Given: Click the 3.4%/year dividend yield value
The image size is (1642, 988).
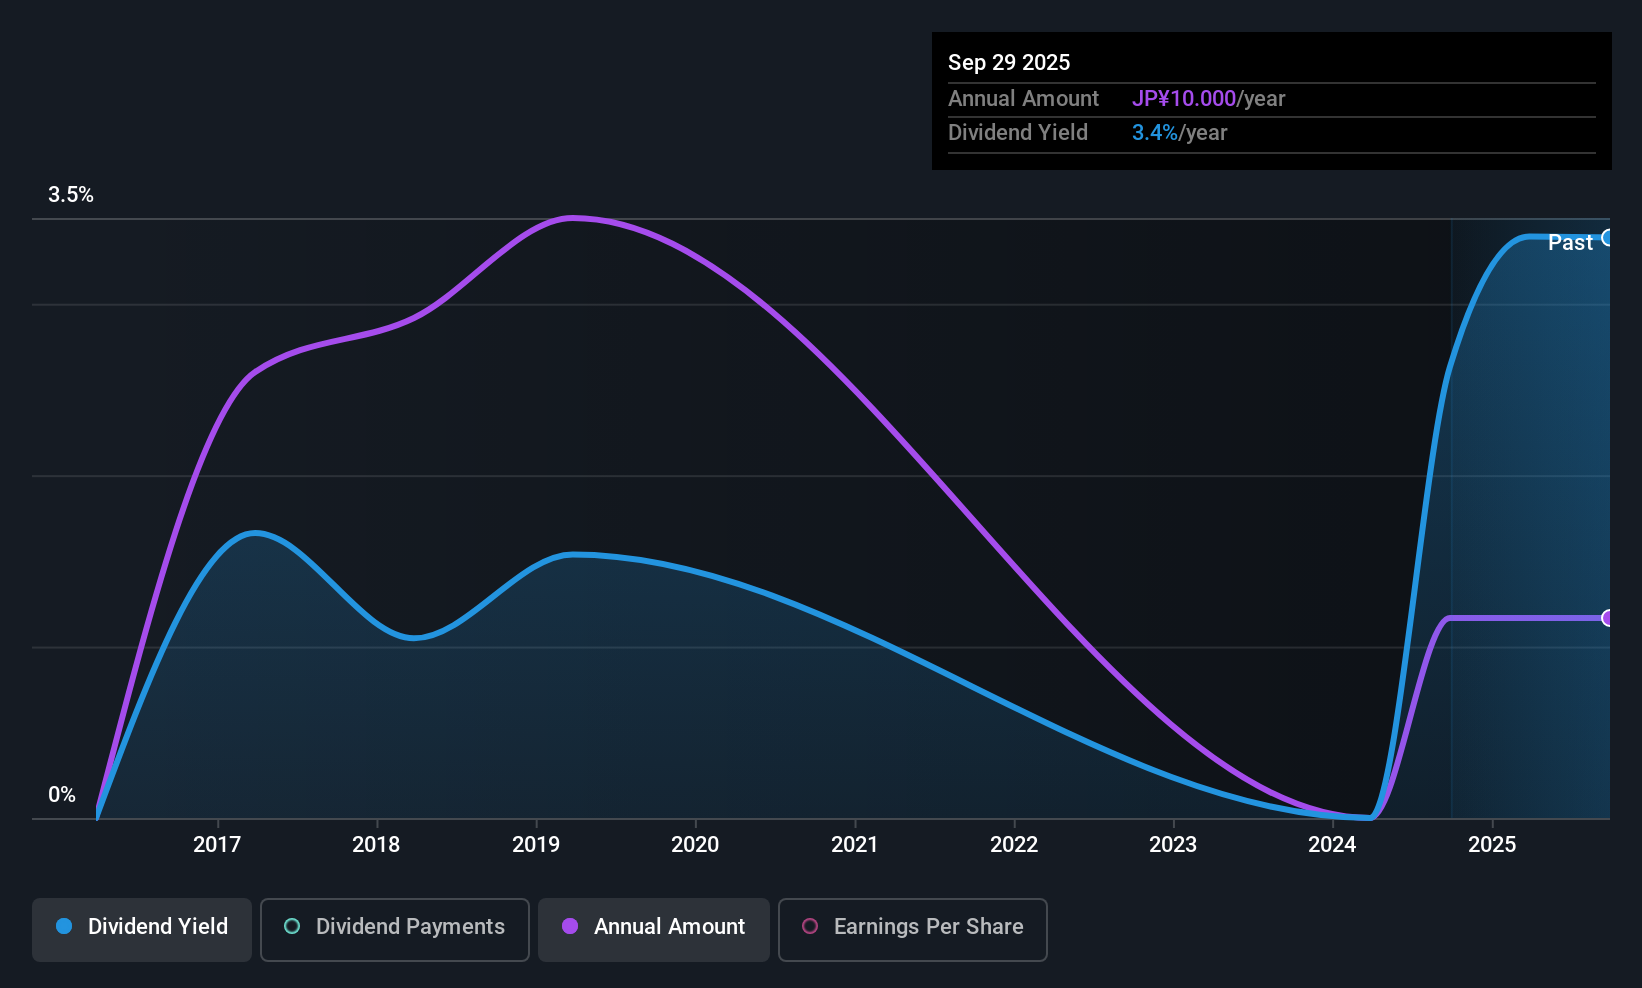Looking at the screenshot, I should (x=1179, y=133).
